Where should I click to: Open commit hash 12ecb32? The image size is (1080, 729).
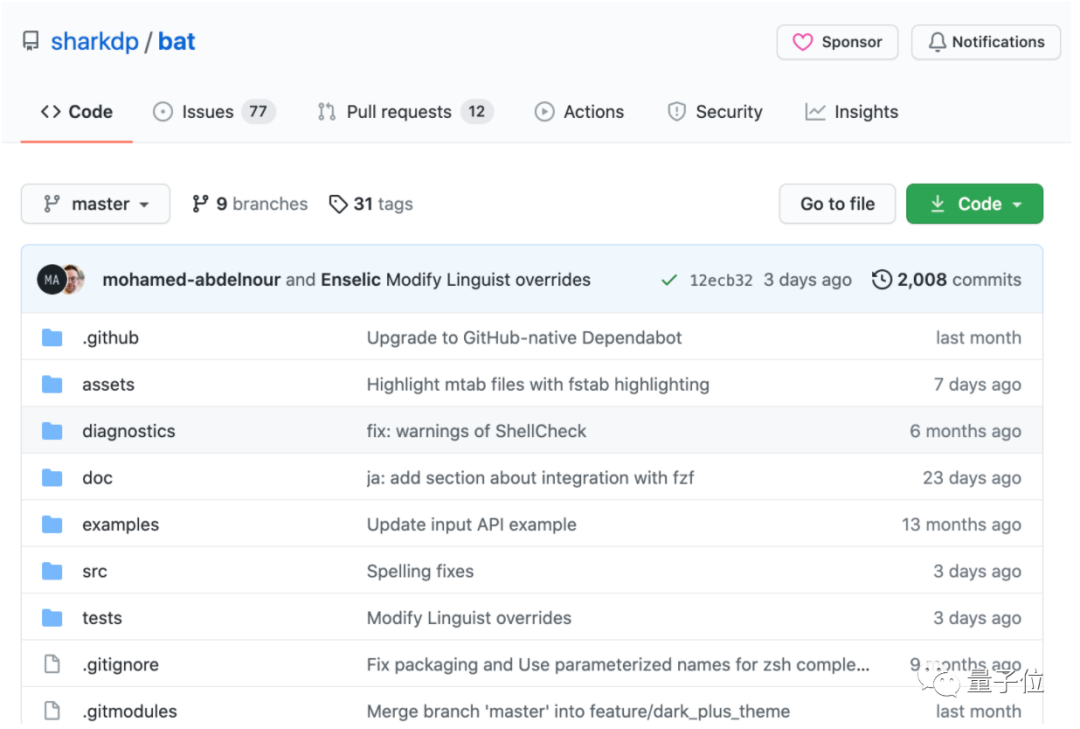pos(720,280)
